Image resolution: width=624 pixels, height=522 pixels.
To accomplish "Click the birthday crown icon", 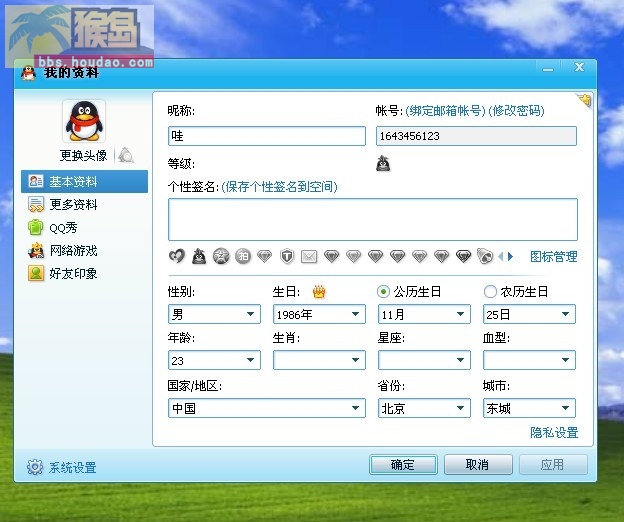I will pyautogui.click(x=319, y=292).
